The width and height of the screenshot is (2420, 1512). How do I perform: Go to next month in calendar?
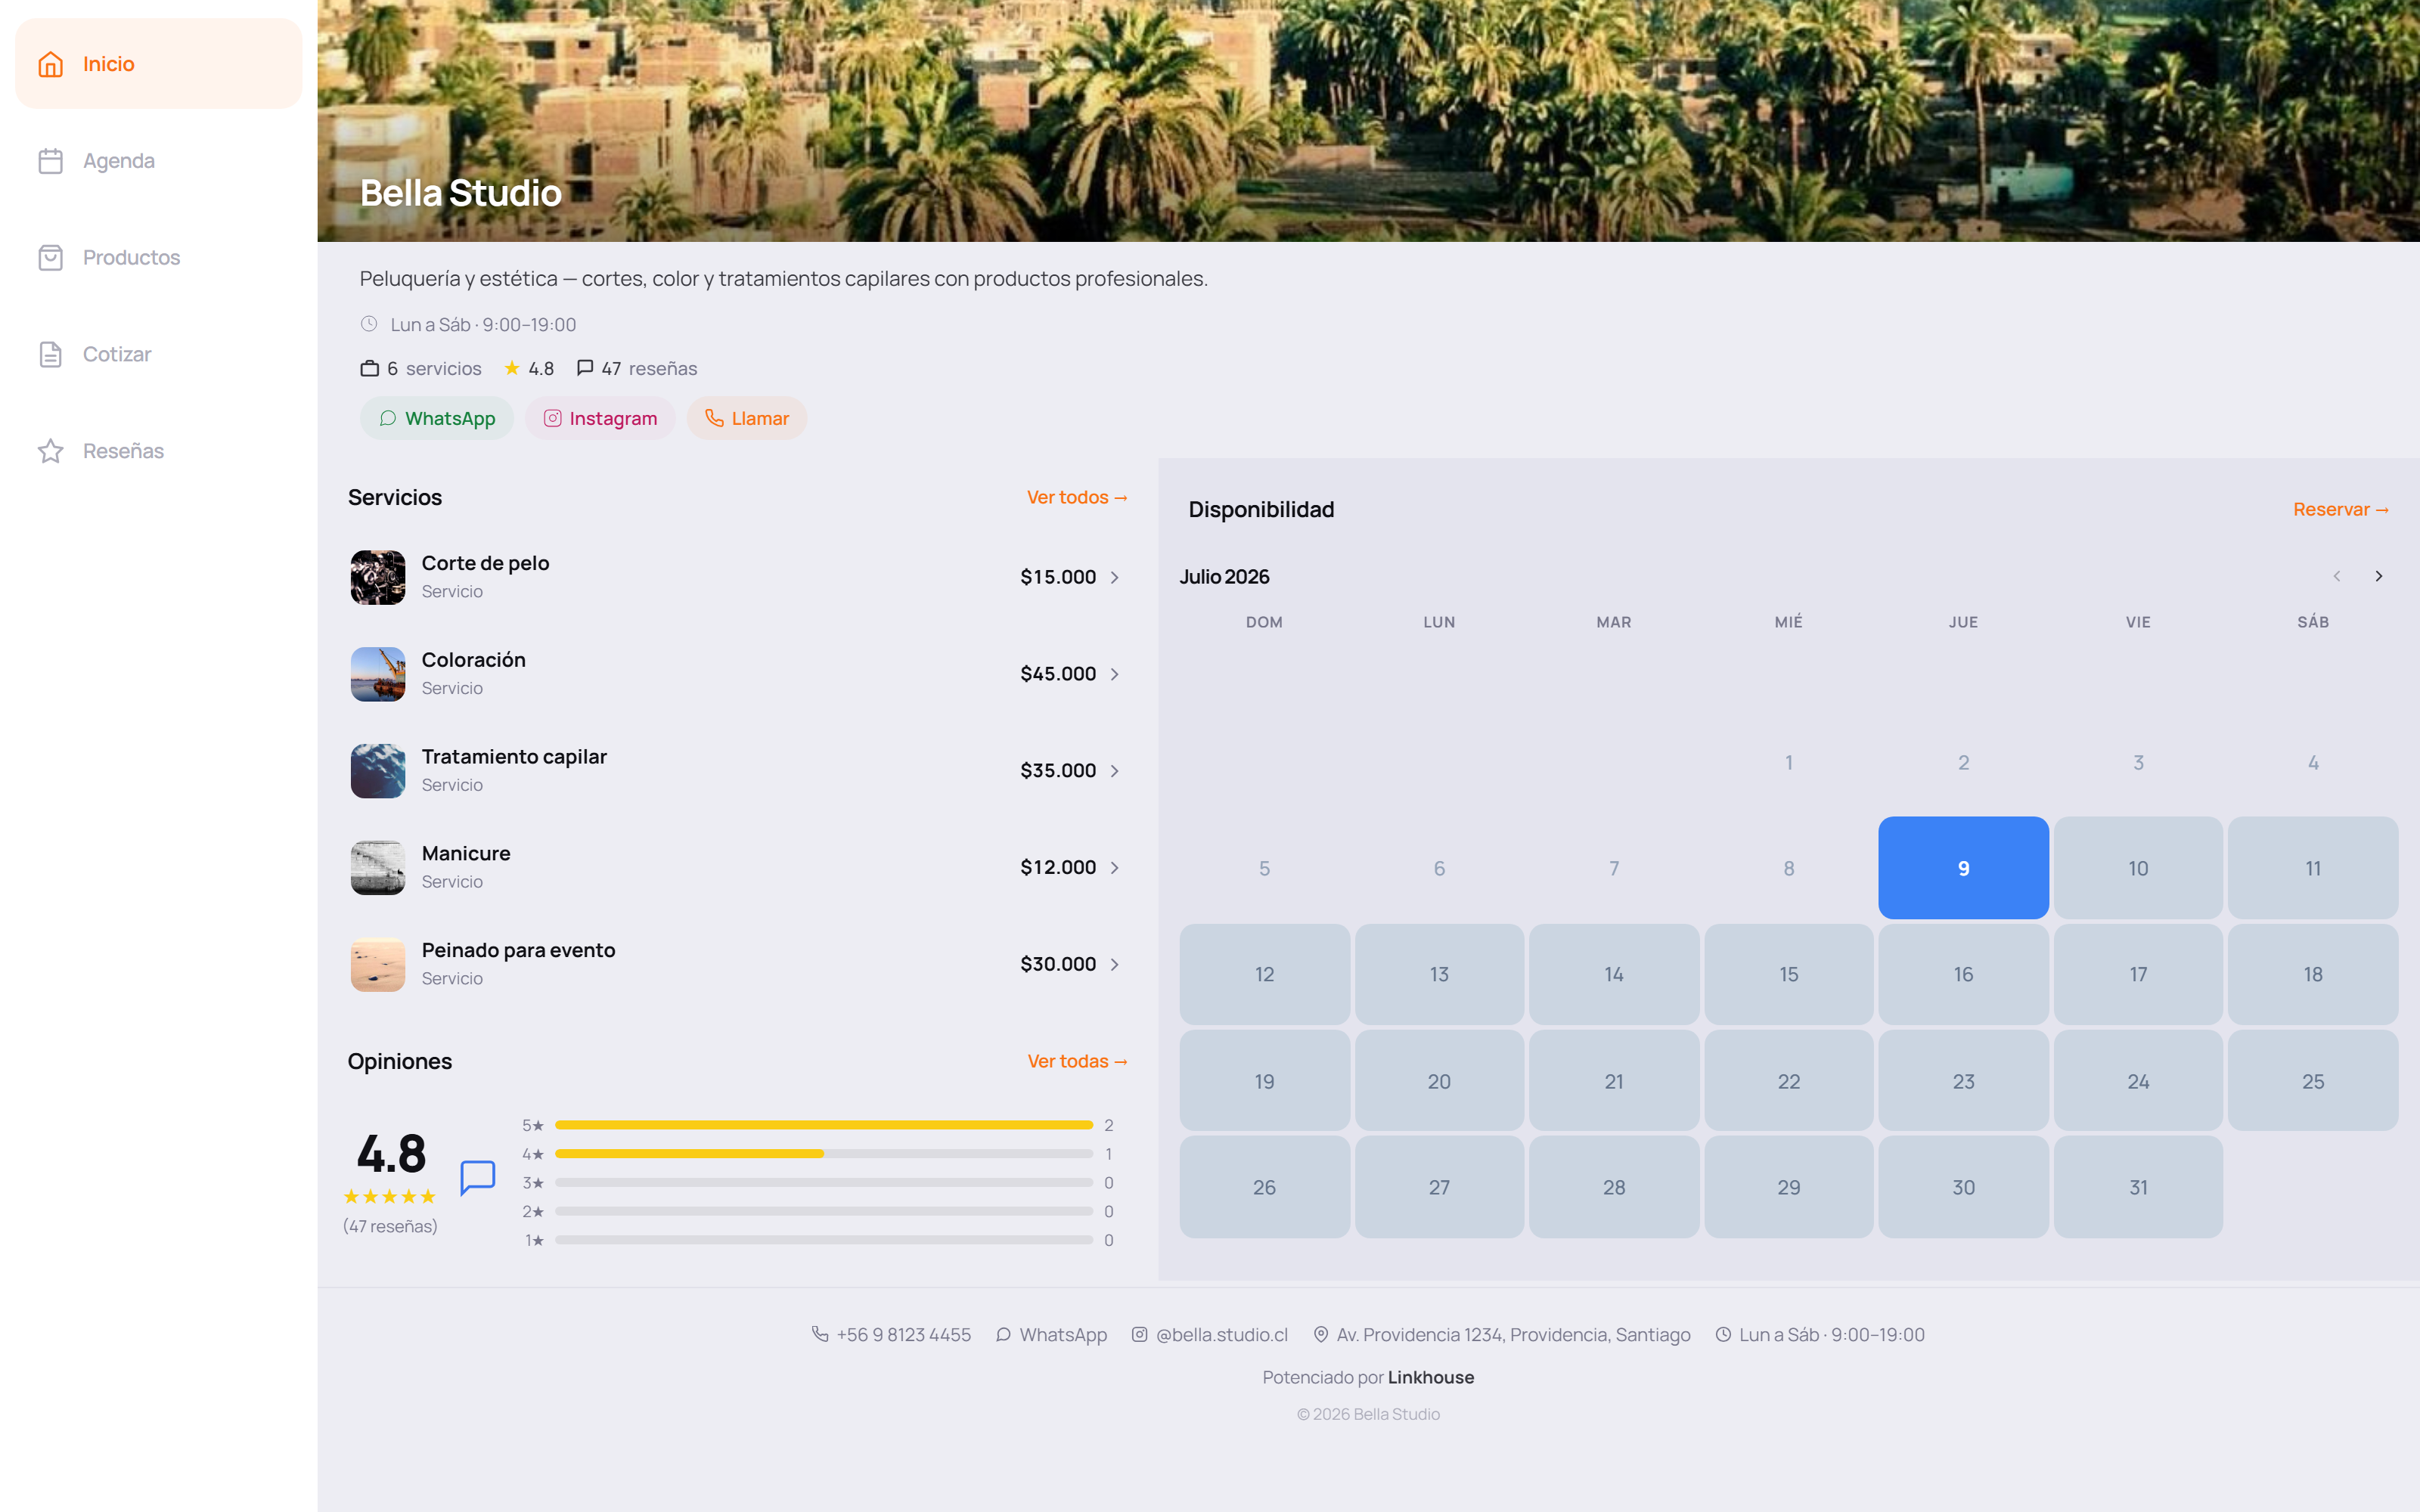click(2378, 576)
